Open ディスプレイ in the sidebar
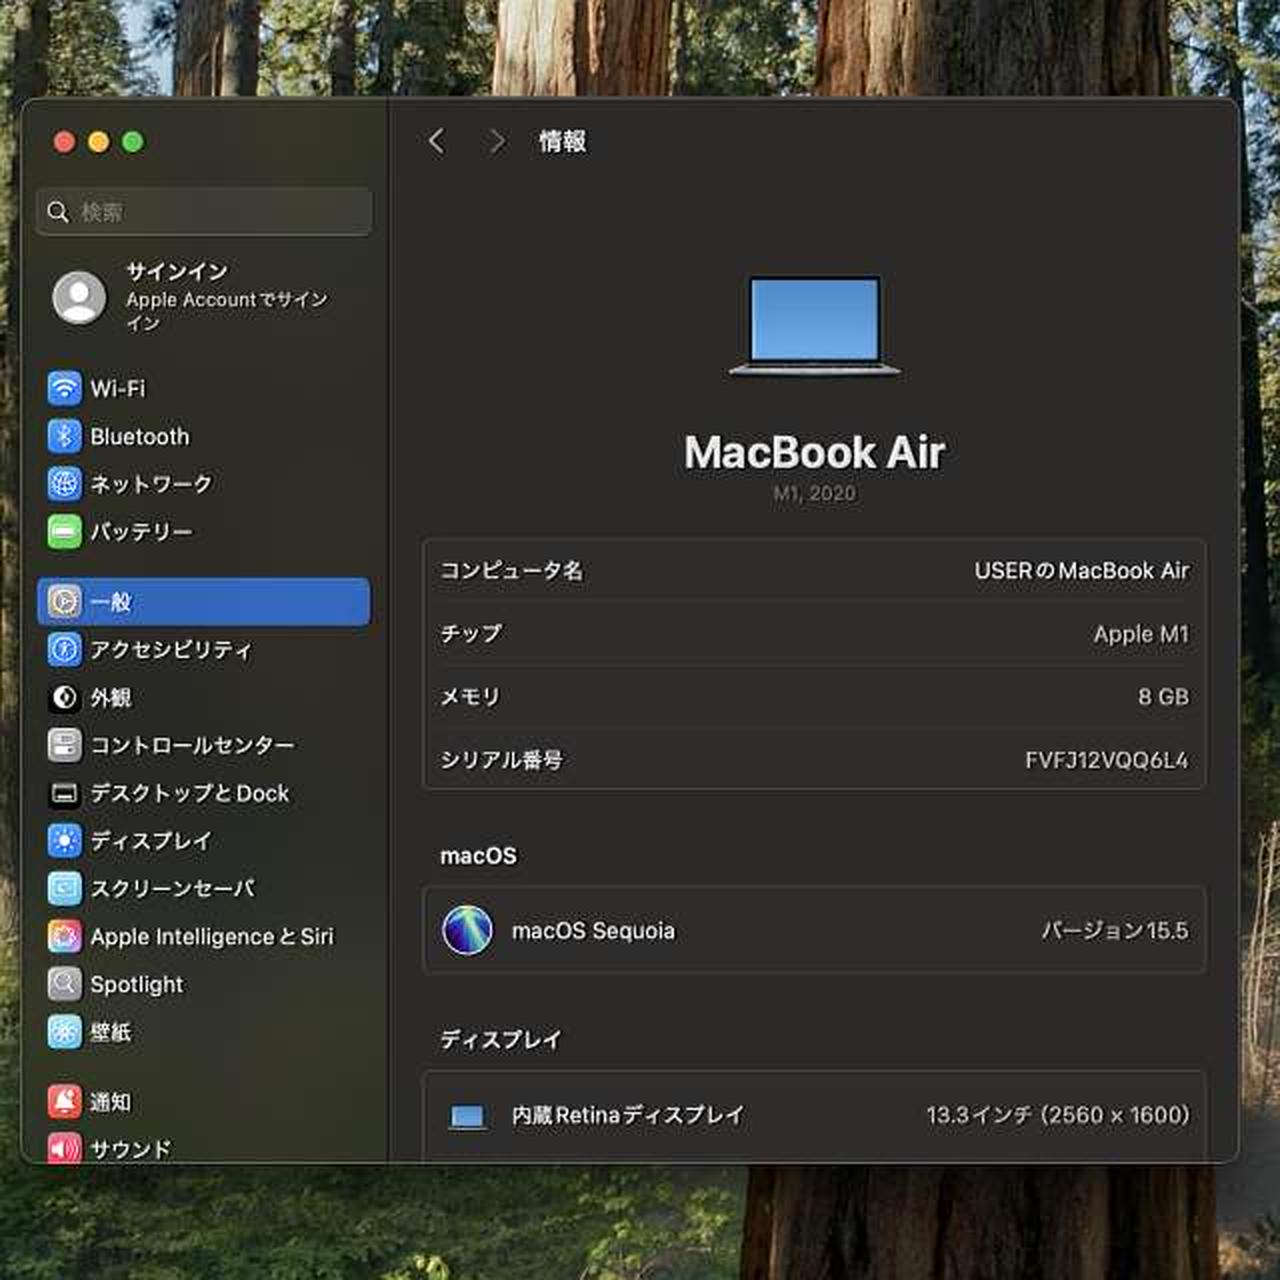This screenshot has height=1280, width=1280. tap(150, 841)
